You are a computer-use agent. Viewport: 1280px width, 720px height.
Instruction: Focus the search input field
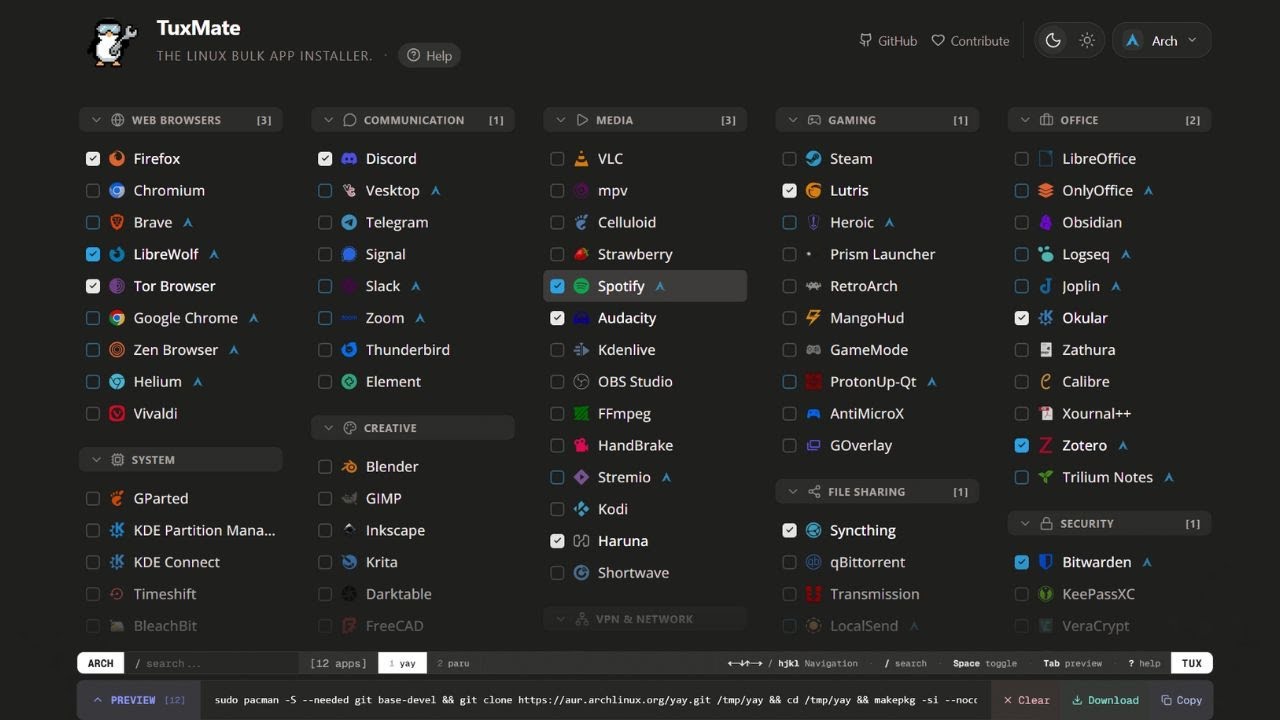point(211,663)
